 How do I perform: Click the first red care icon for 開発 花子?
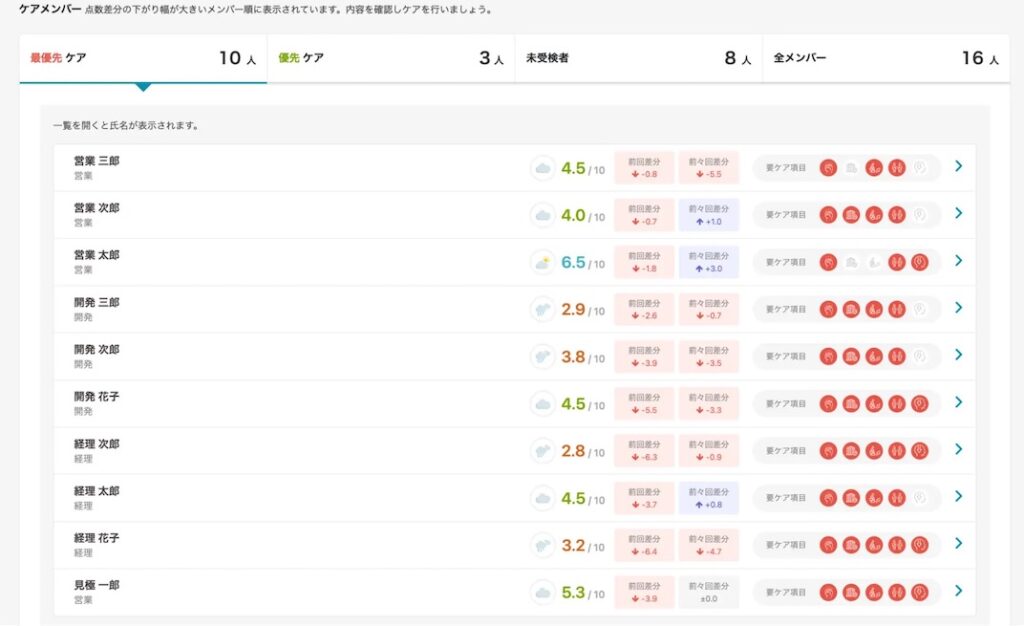828,404
